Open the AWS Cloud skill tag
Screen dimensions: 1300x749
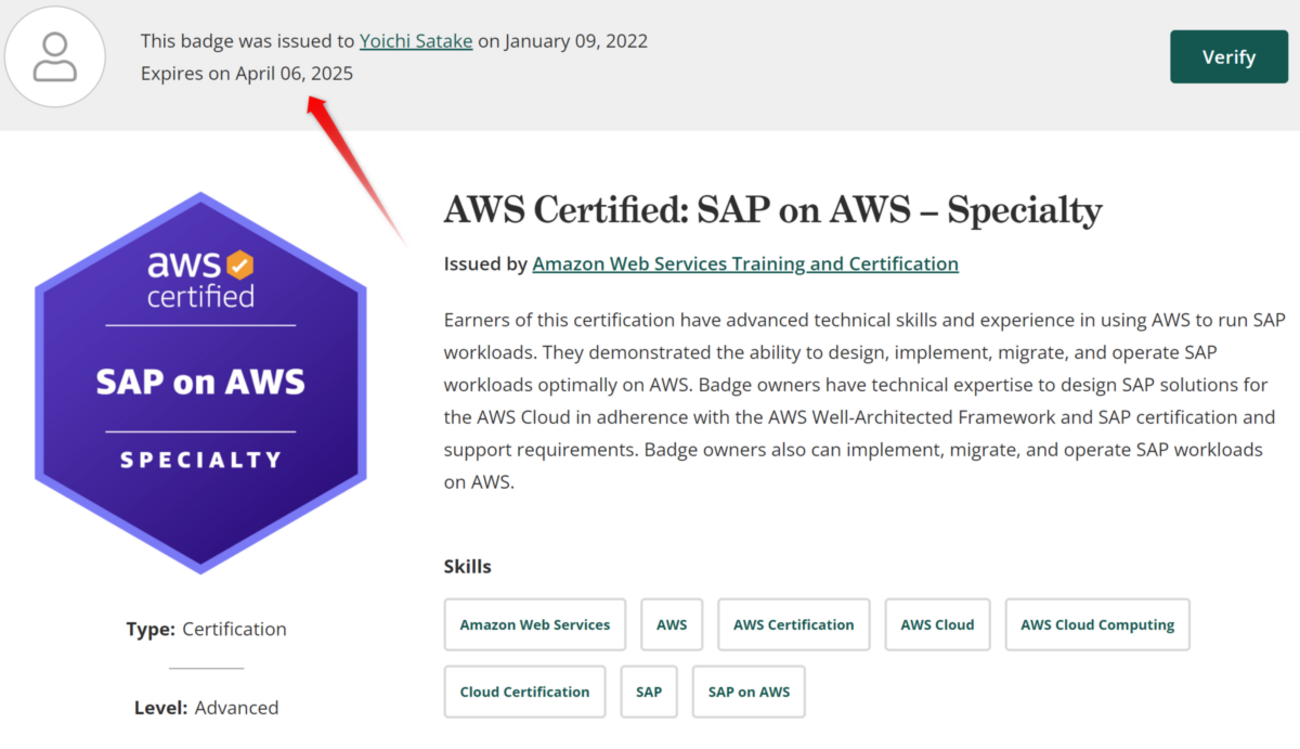pos(937,625)
